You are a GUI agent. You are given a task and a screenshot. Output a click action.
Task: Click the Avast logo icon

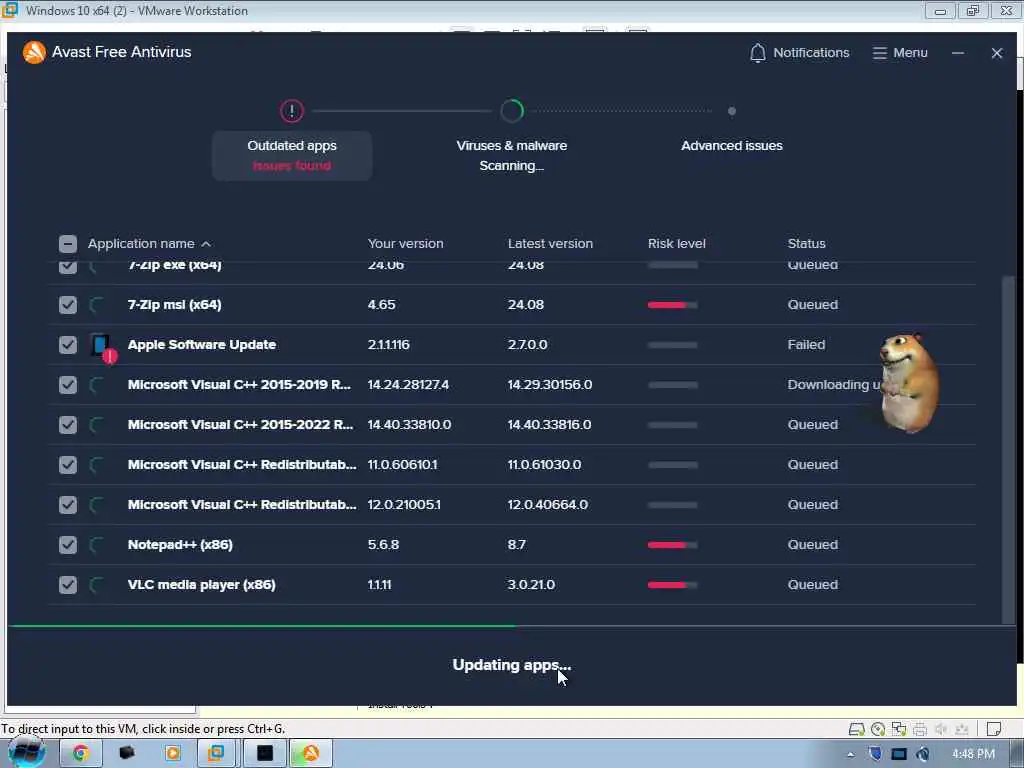(x=34, y=52)
